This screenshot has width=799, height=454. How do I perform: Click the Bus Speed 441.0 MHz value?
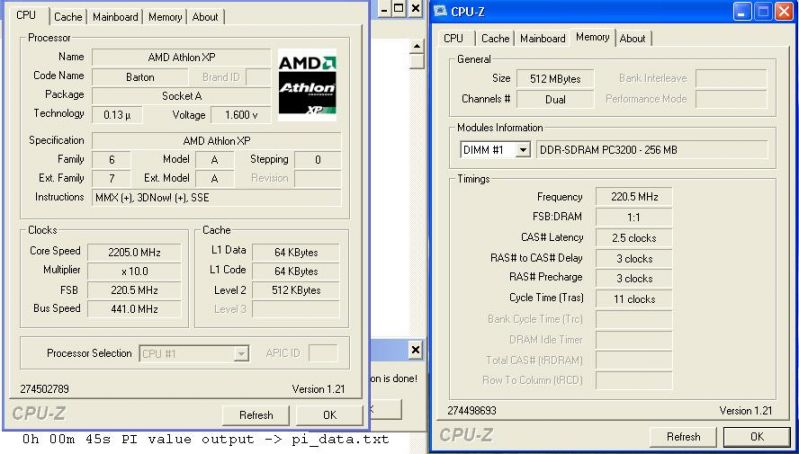coord(135,309)
